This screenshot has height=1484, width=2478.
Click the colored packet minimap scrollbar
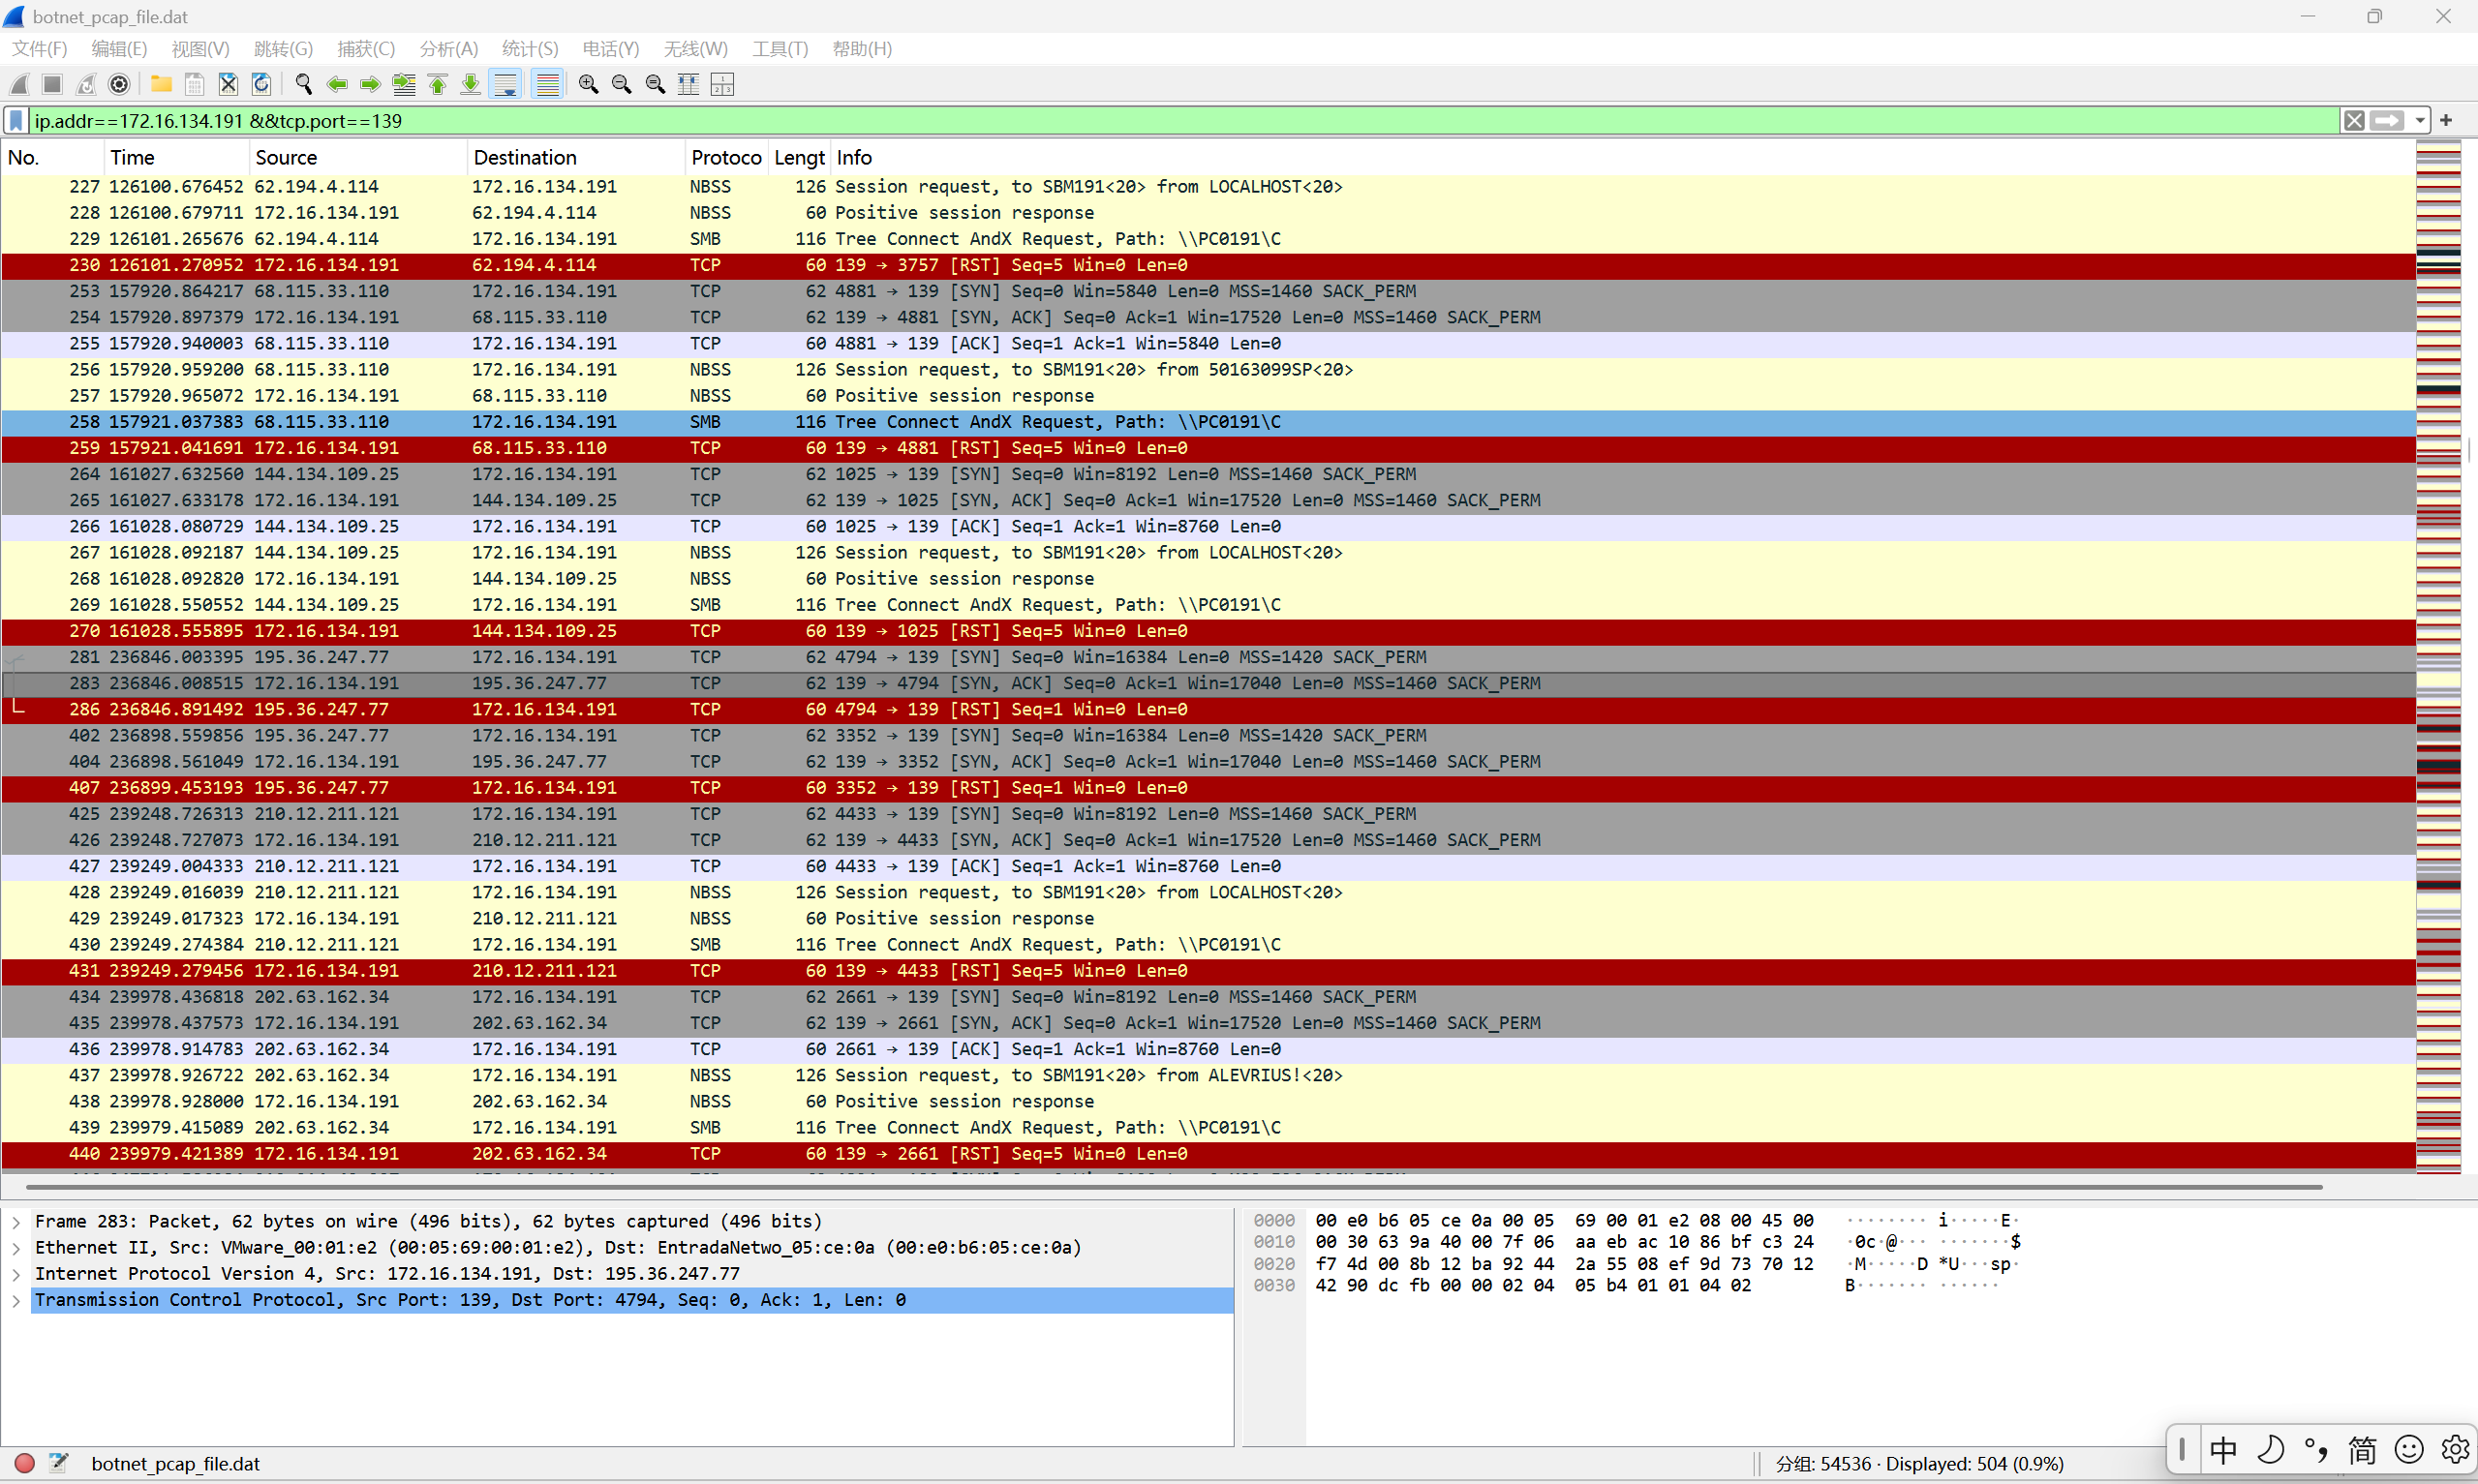[x=2438, y=650]
